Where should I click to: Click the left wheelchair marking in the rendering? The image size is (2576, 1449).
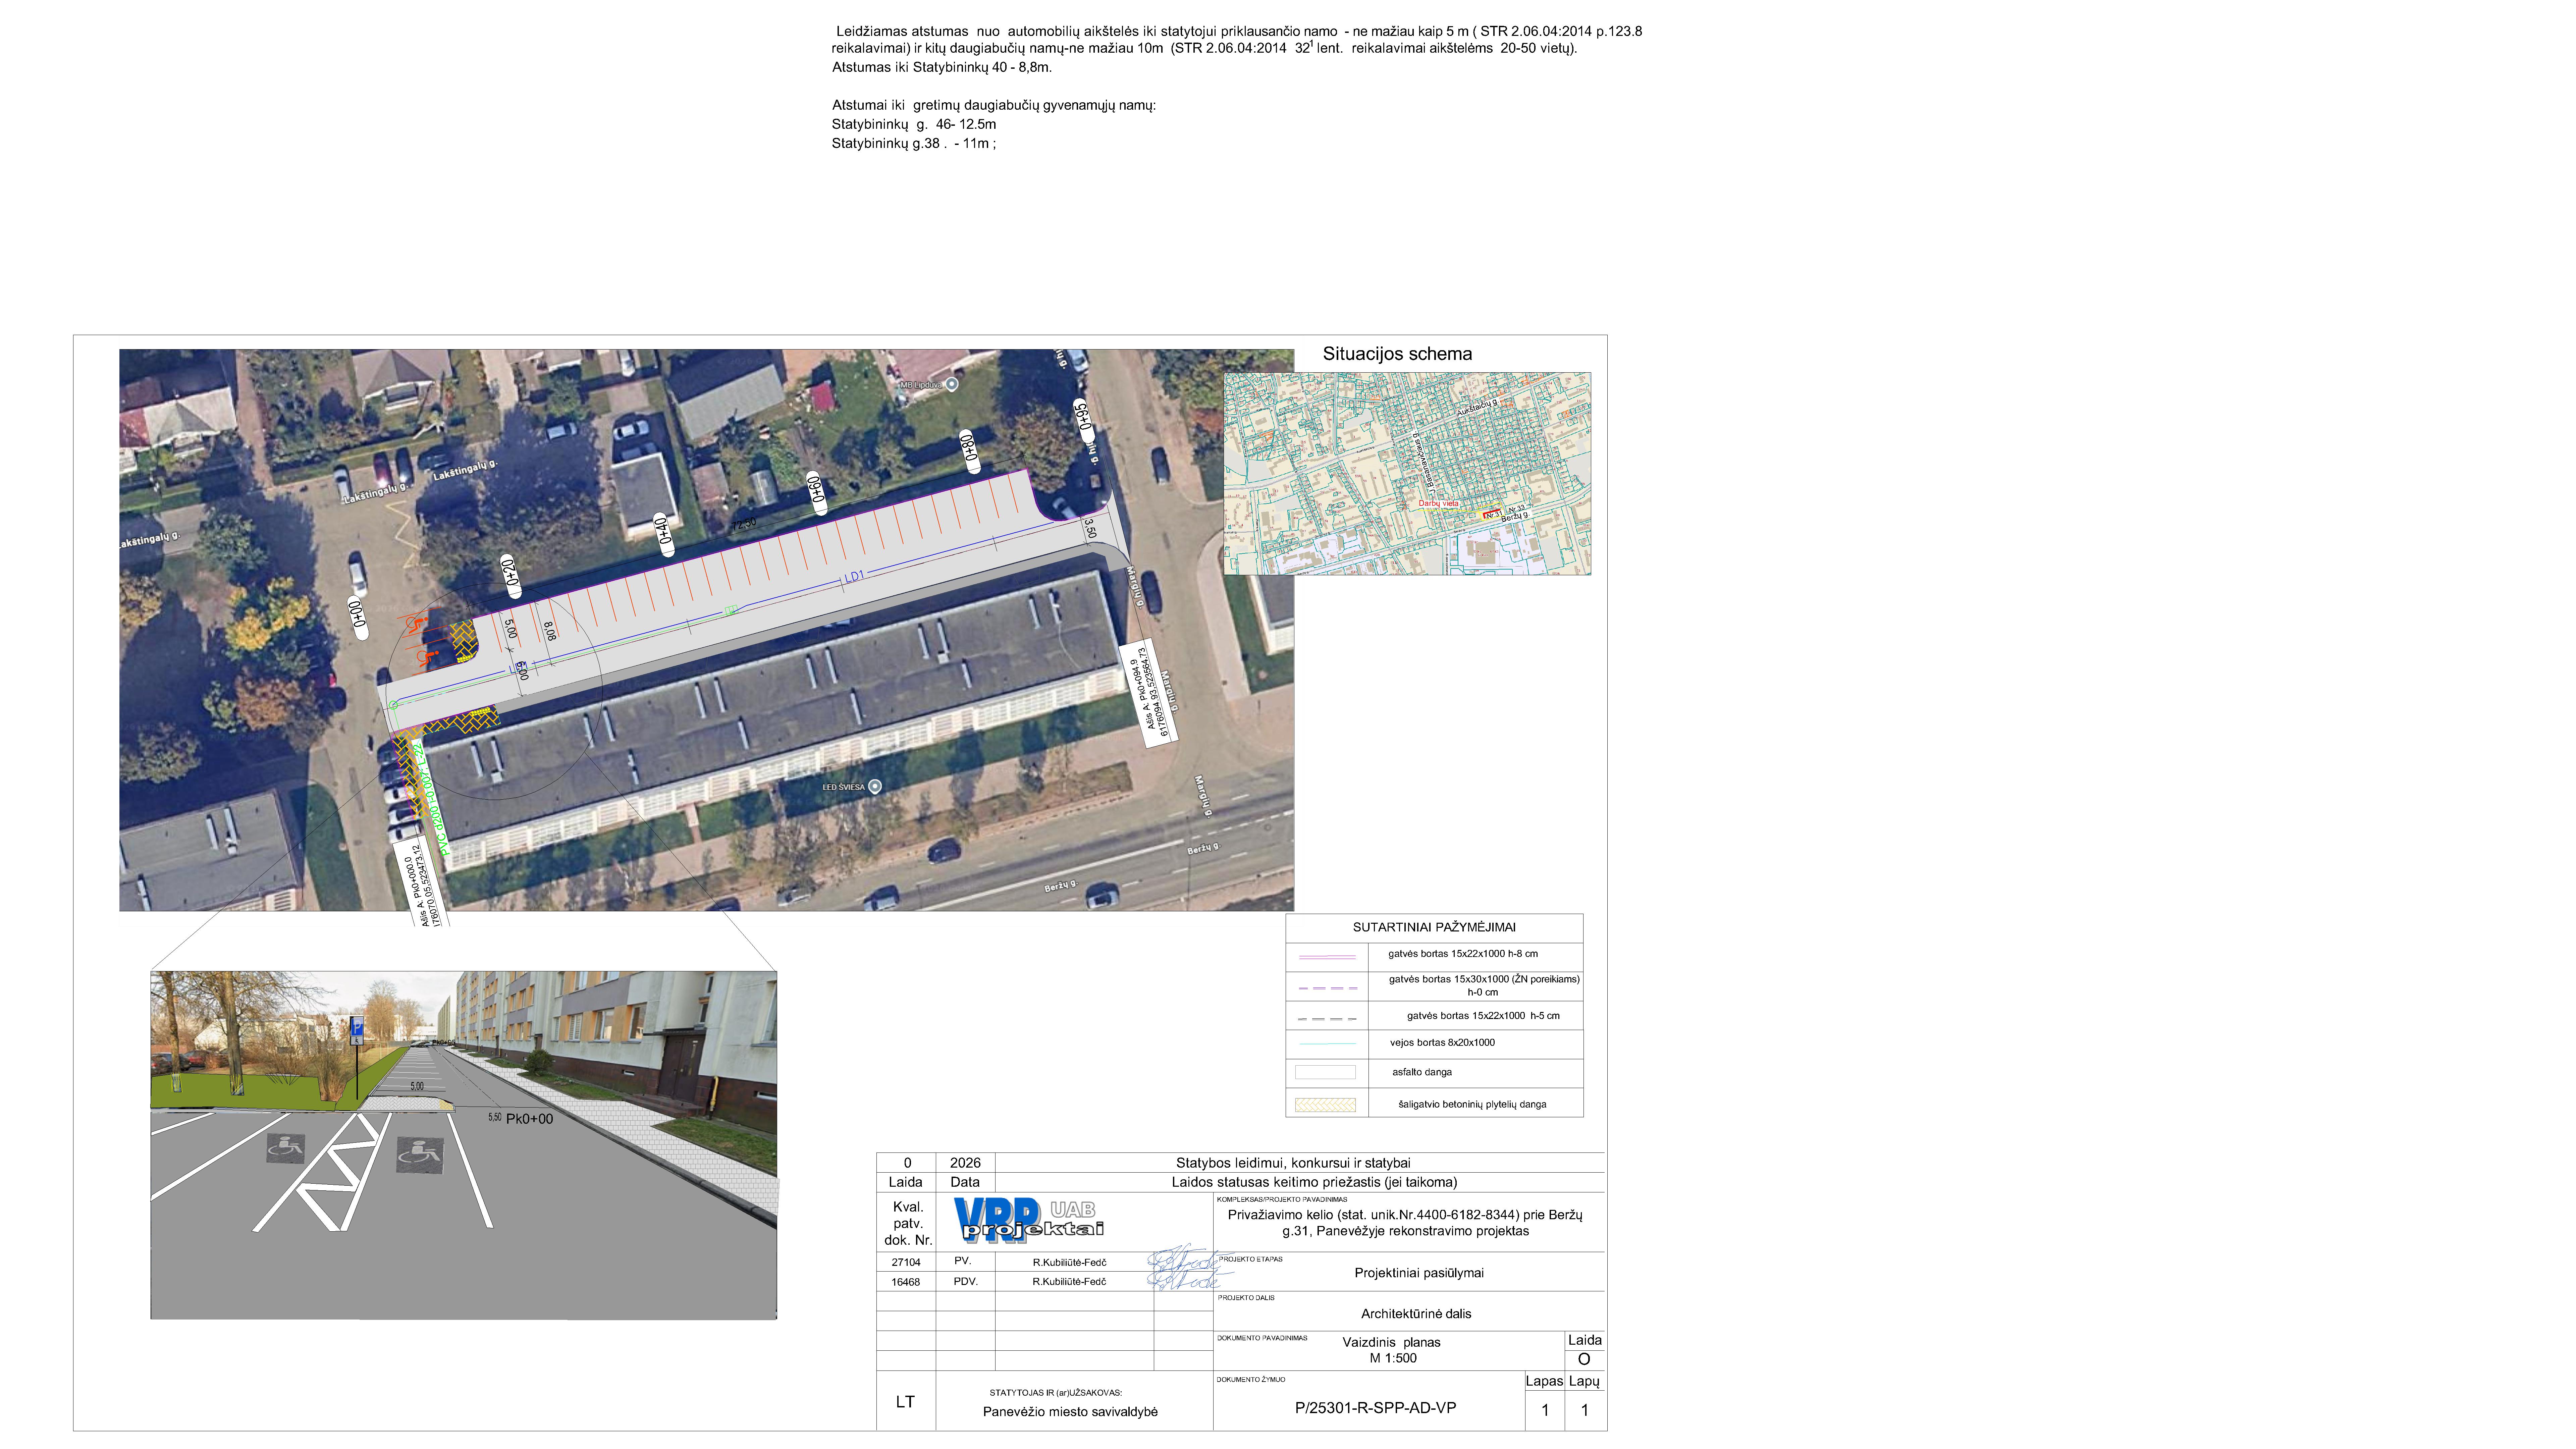[286, 1148]
